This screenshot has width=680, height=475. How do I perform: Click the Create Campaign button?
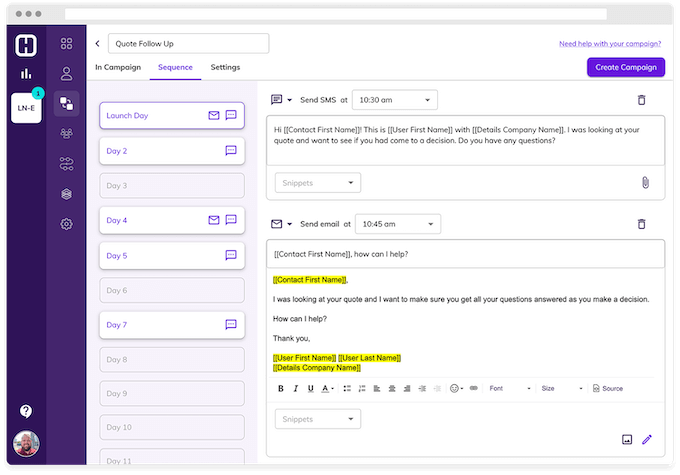coord(625,67)
